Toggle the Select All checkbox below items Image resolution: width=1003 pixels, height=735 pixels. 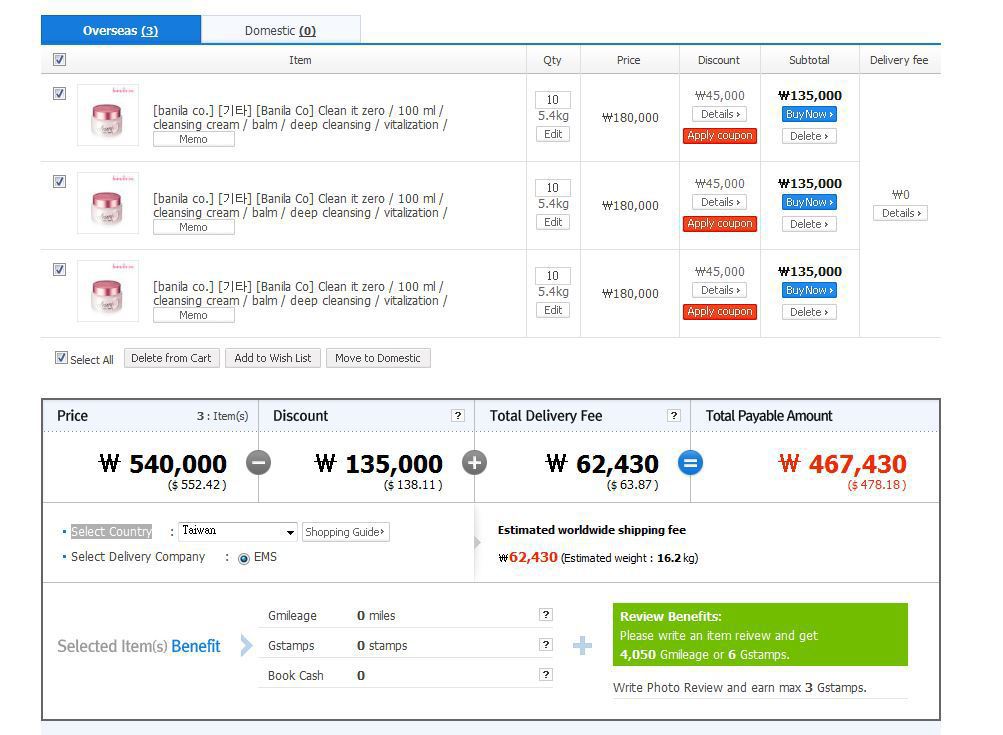coord(61,358)
